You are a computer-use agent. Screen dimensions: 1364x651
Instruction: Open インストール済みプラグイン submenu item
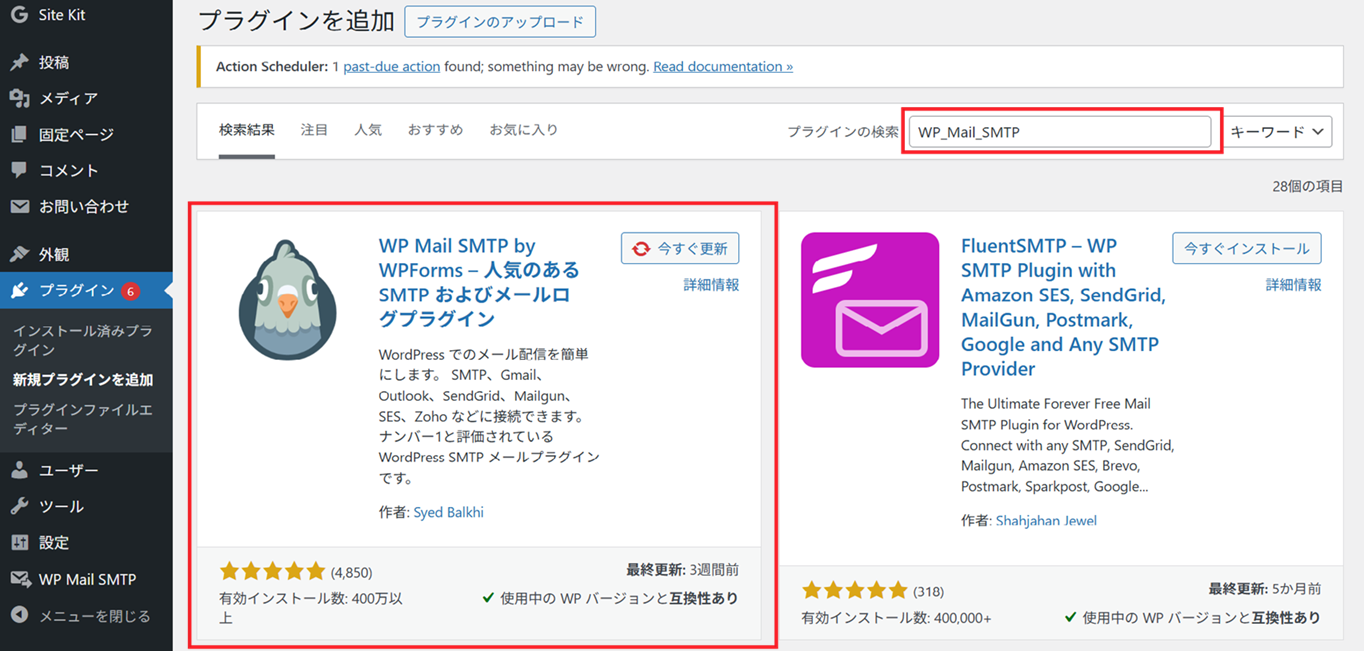click(82, 340)
